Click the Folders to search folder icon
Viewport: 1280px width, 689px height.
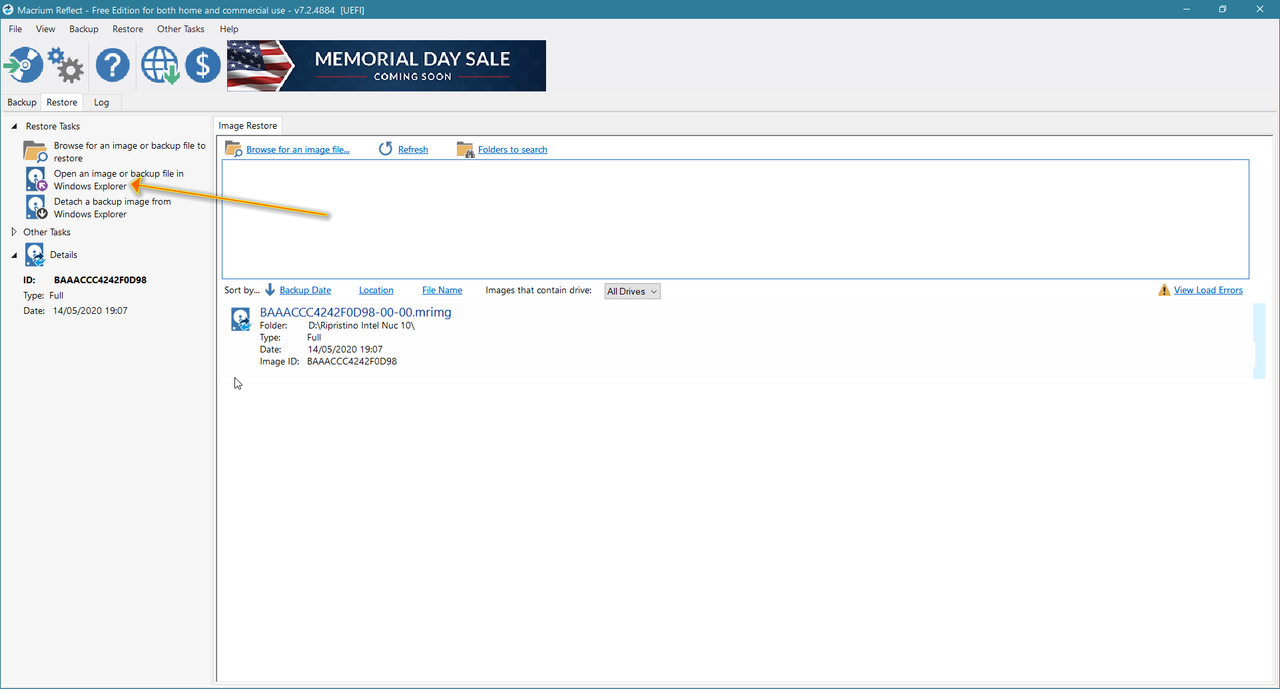465,149
